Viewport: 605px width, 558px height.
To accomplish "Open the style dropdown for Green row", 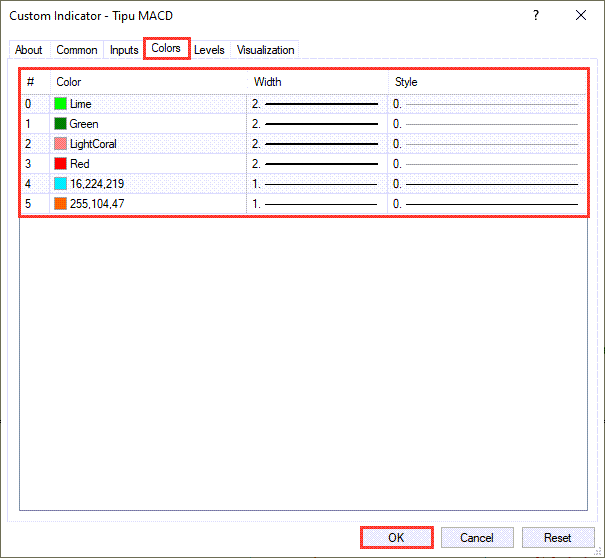I will [486, 124].
